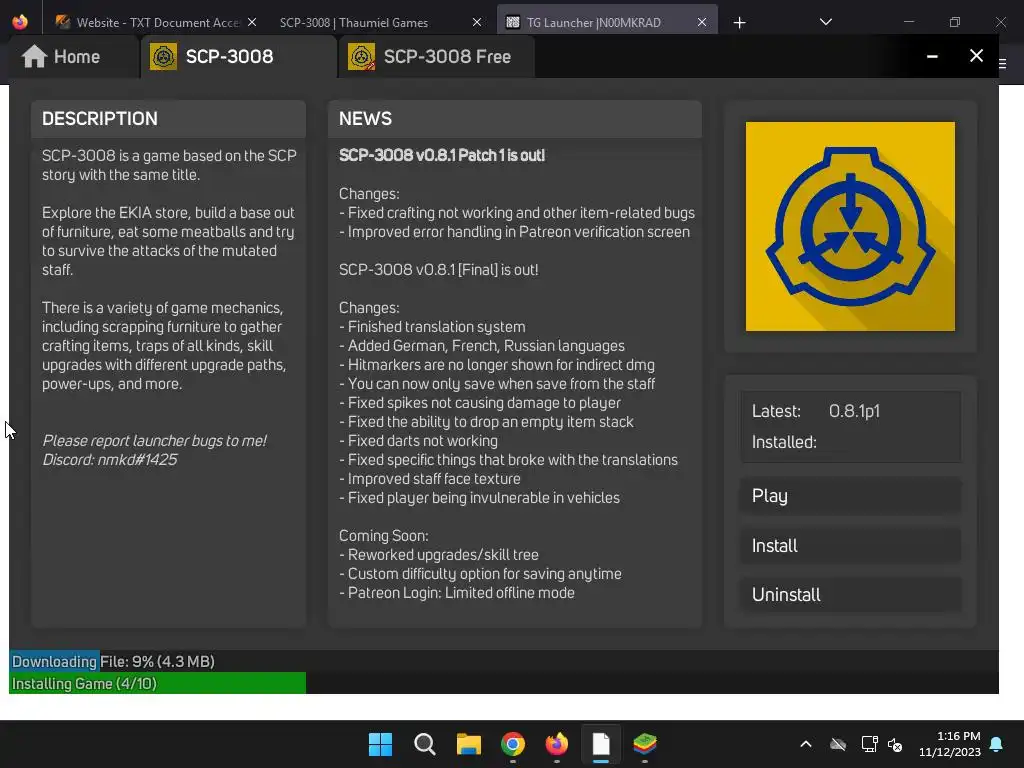The height and width of the screenshot is (768, 1024).
Task: Open BlueStacks from taskbar
Action: tap(645, 744)
